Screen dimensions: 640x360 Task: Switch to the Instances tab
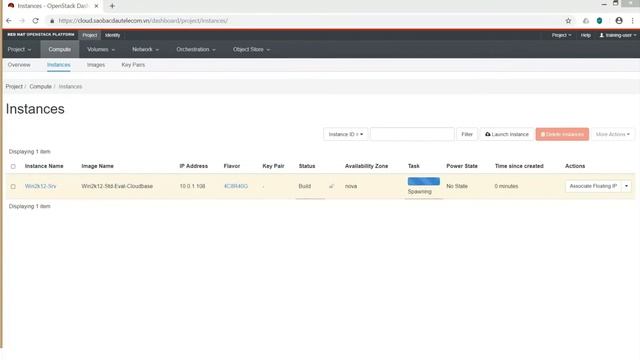pos(58,65)
